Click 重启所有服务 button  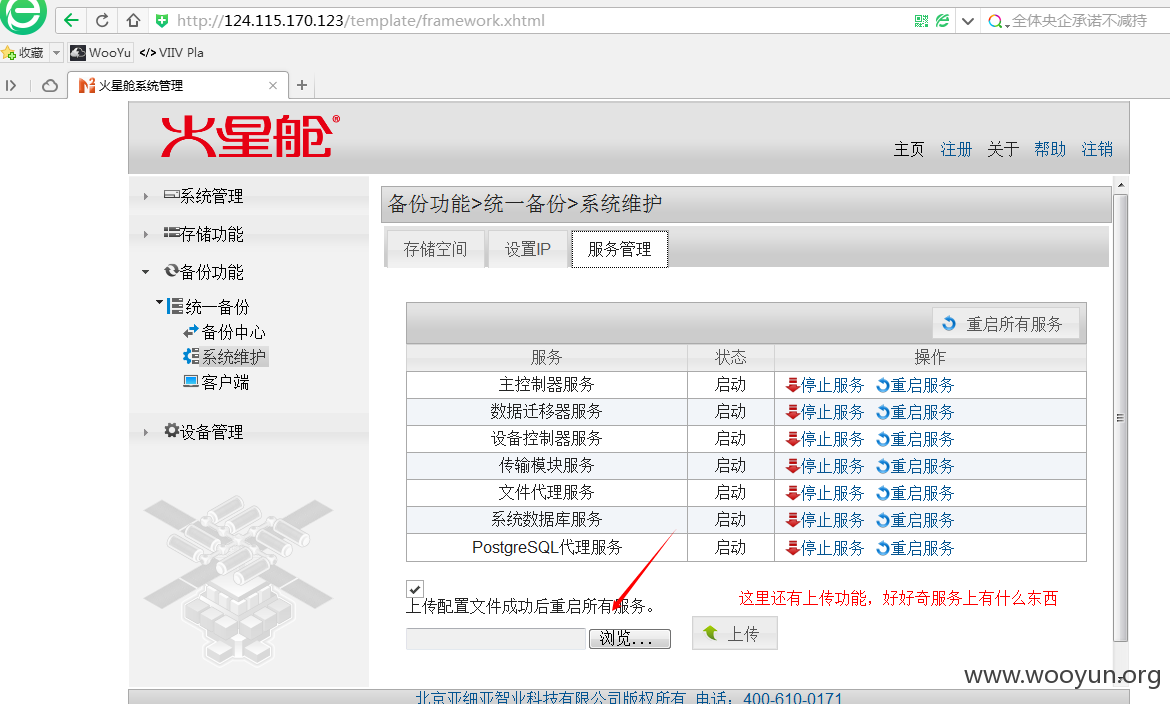1005,323
